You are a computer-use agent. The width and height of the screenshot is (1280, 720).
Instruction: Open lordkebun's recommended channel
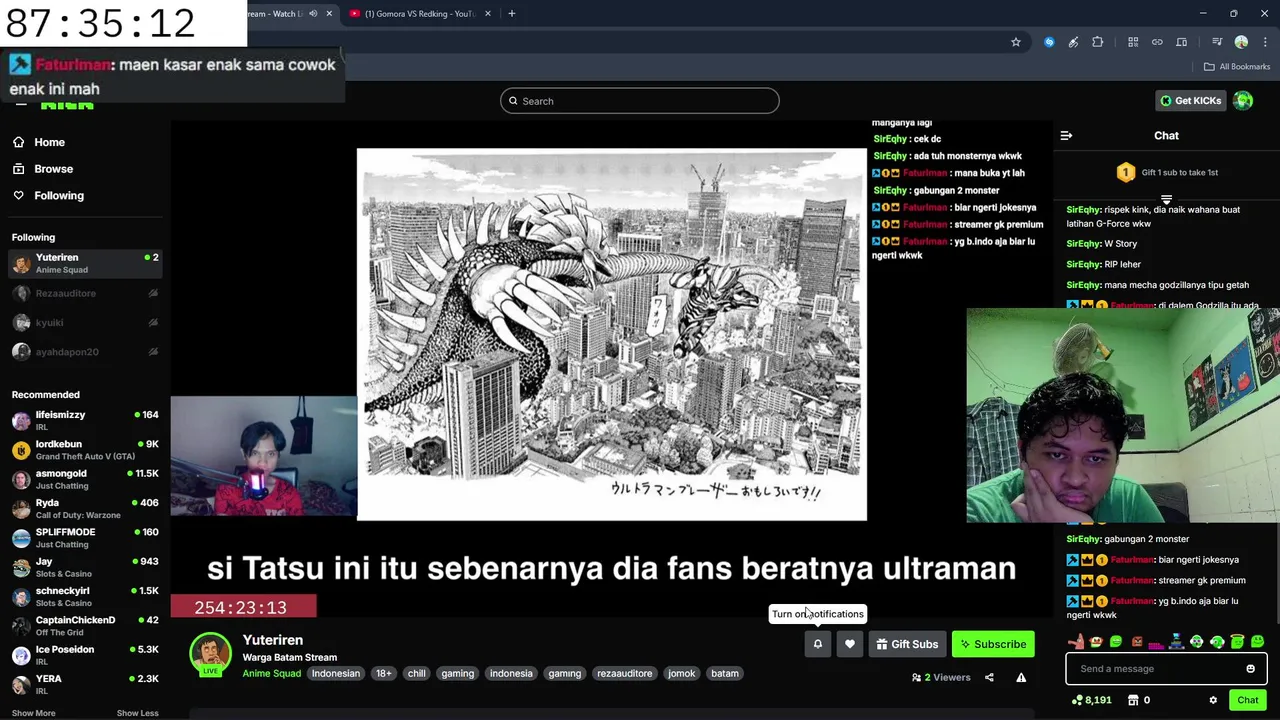point(85,450)
